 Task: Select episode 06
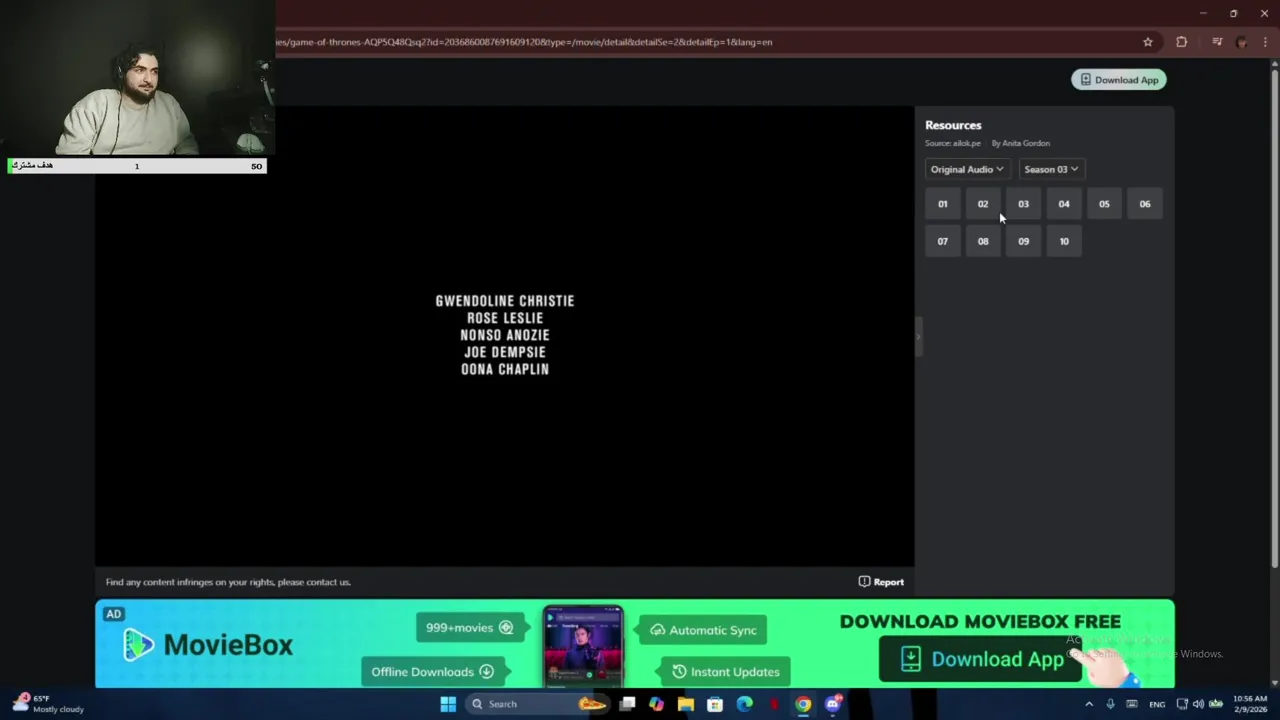tap(1145, 204)
